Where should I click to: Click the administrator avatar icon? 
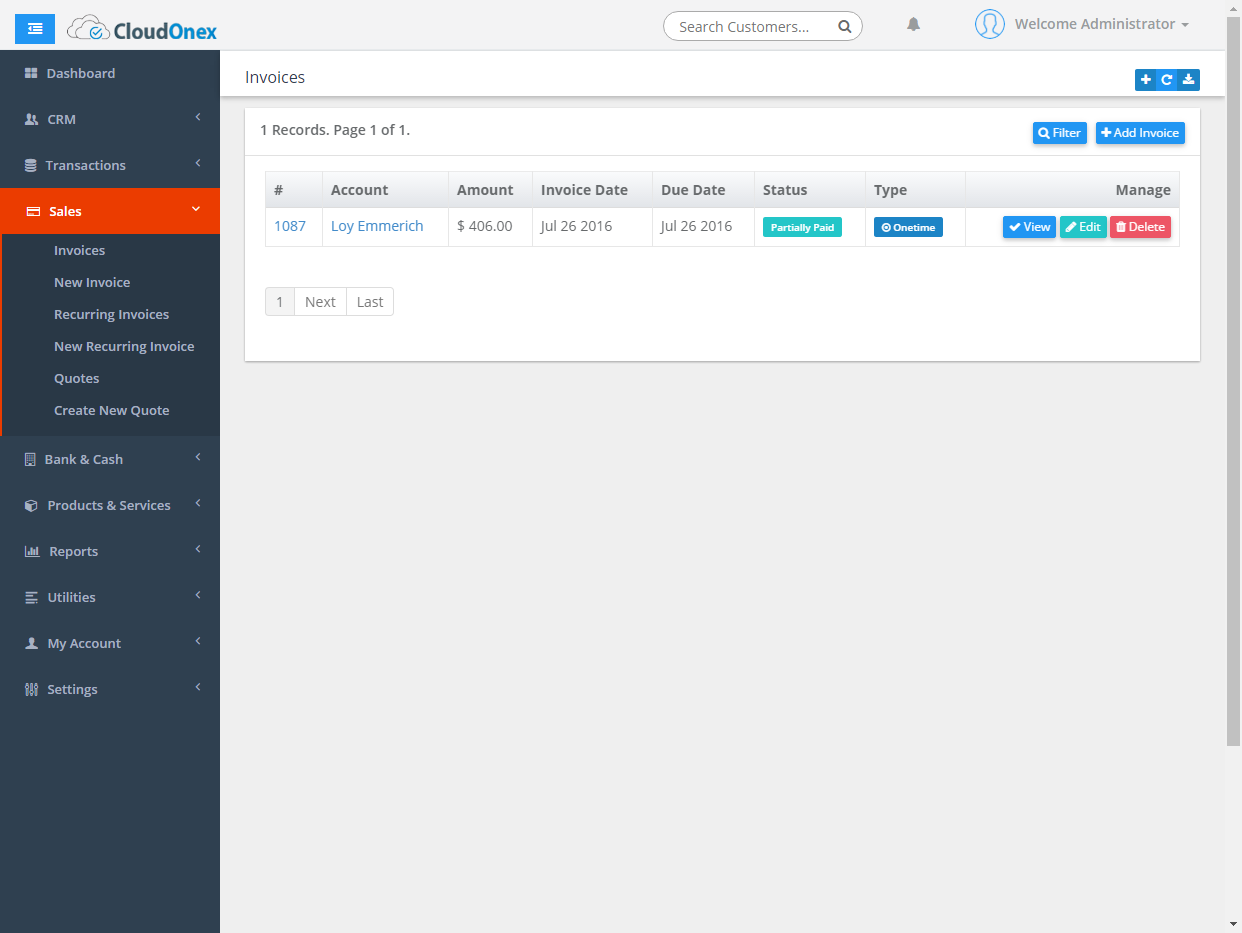coord(989,25)
